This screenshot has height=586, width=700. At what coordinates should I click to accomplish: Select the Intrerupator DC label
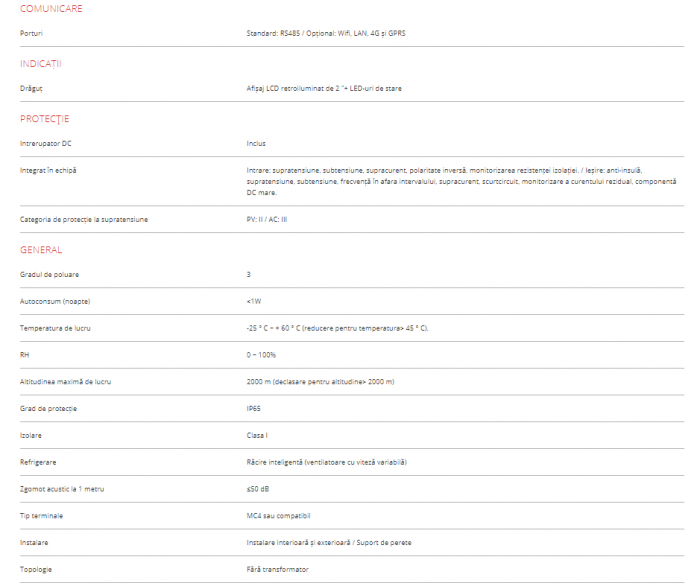46,143
